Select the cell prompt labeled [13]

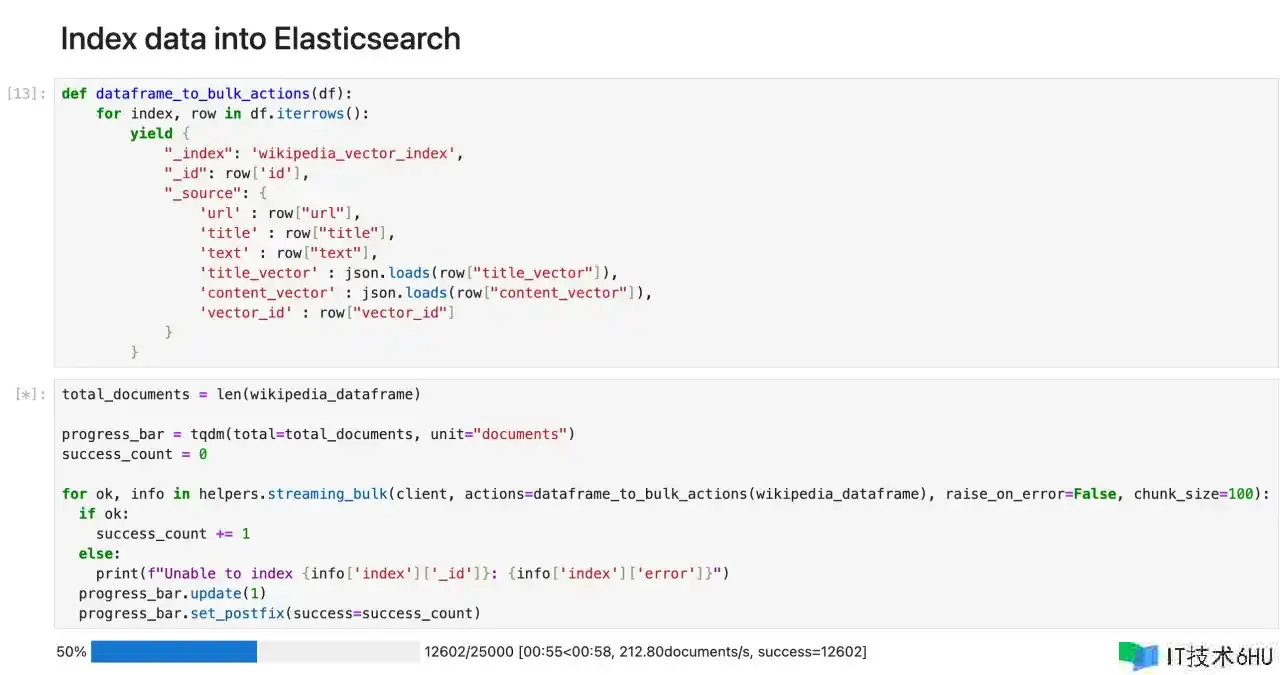click(x=26, y=94)
